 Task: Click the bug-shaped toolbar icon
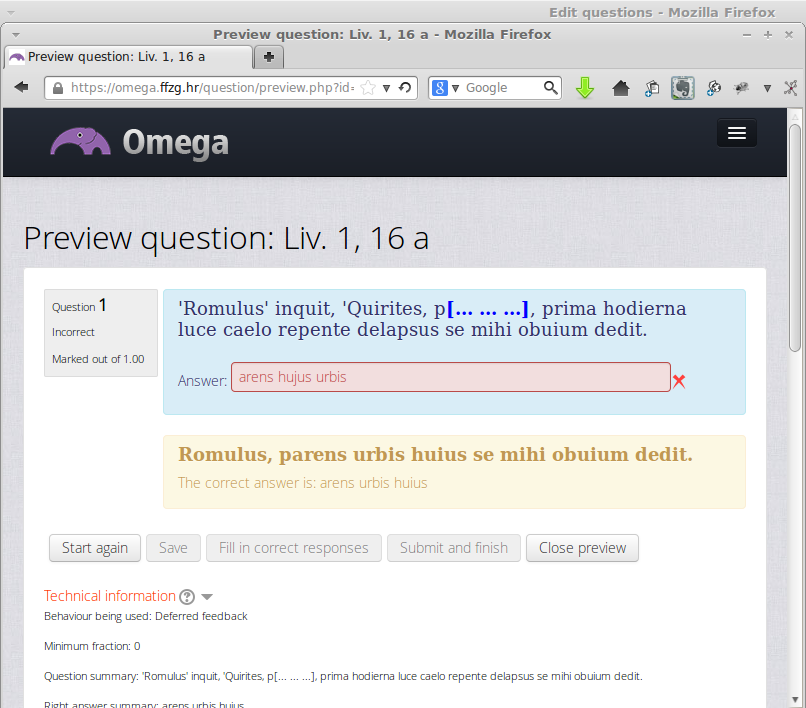741,88
